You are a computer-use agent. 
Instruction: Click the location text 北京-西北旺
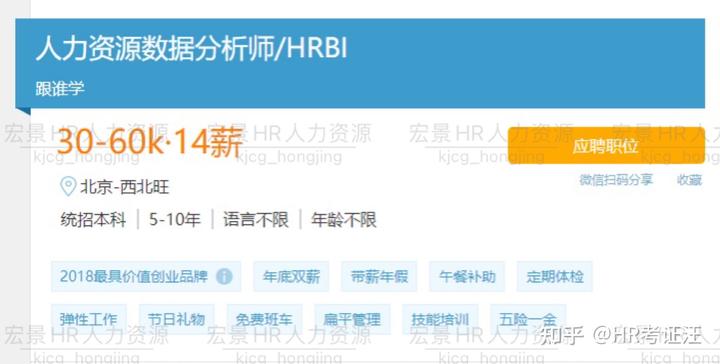[x=124, y=187]
